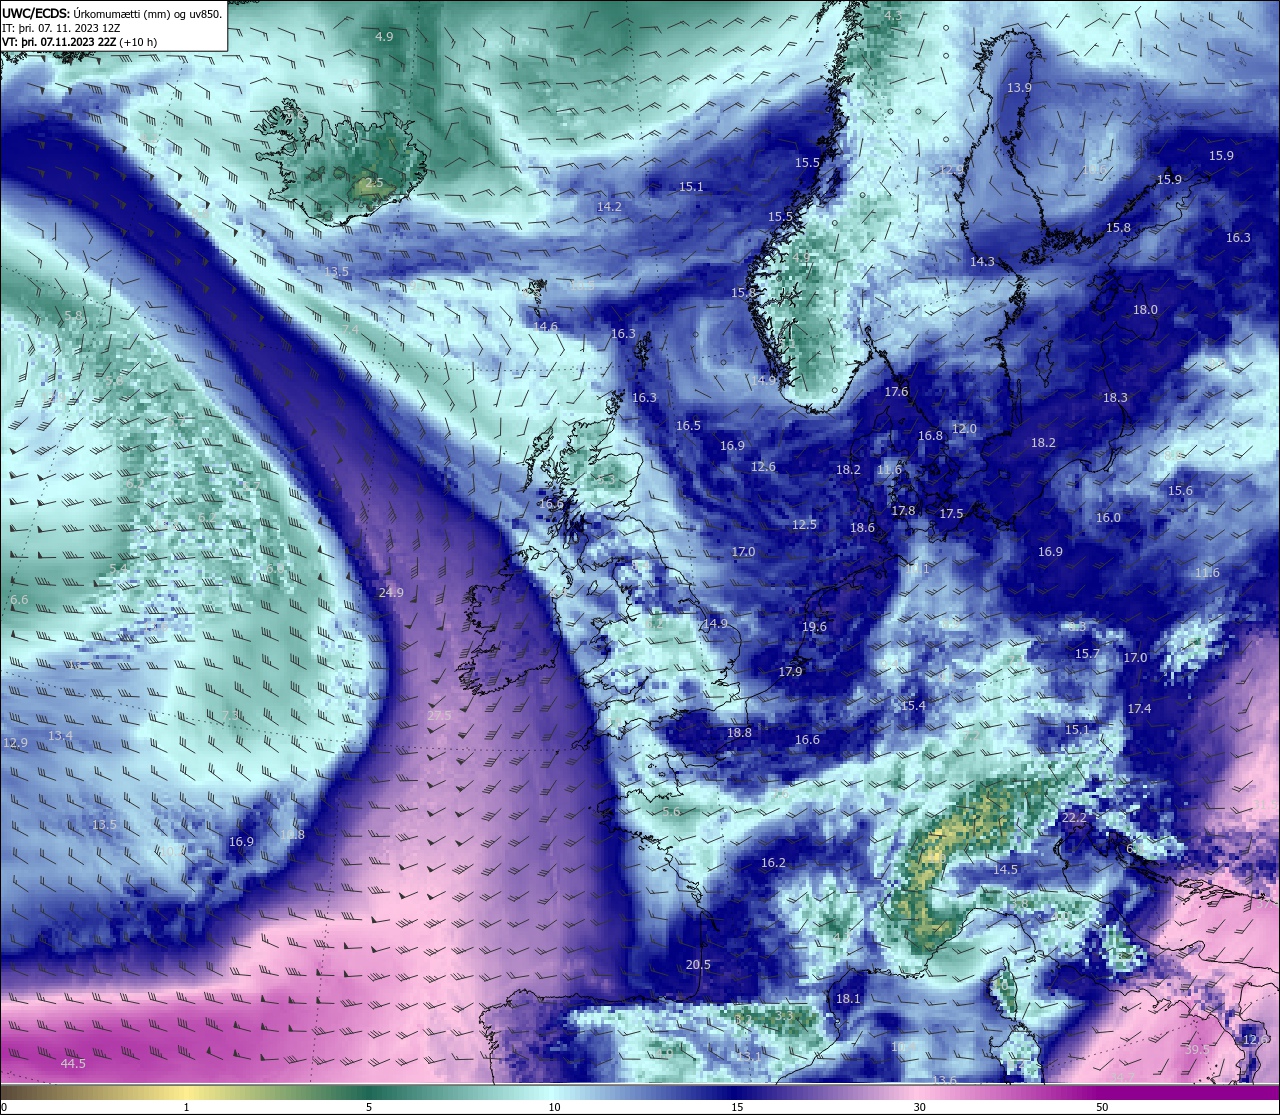Click the 30 label on the color scale

919,1107
